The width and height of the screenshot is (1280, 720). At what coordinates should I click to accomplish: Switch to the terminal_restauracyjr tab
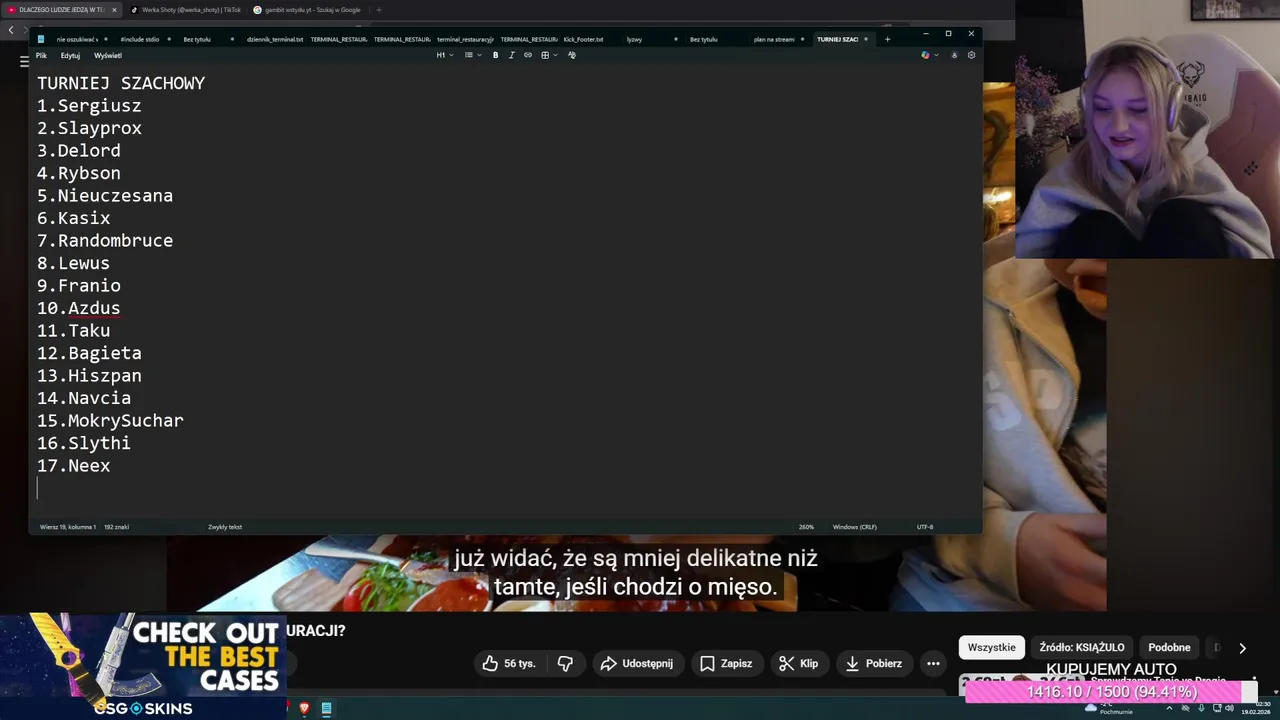tap(465, 39)
